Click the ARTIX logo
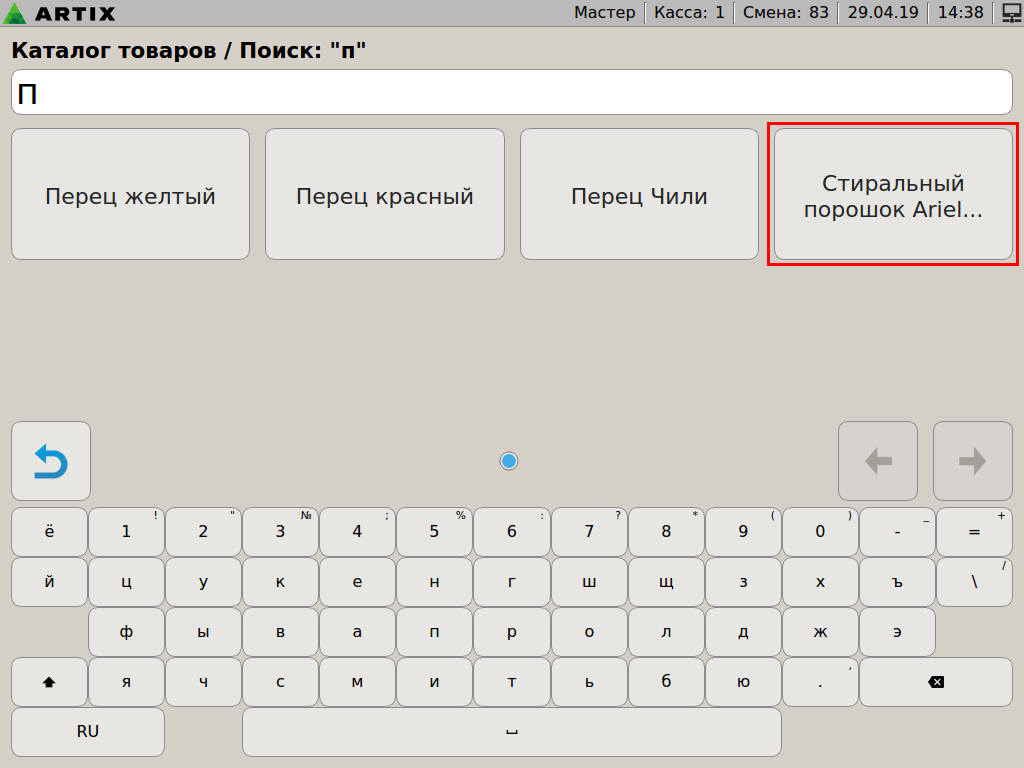Viewport: 1024px width, 768px height. point(60,13)
